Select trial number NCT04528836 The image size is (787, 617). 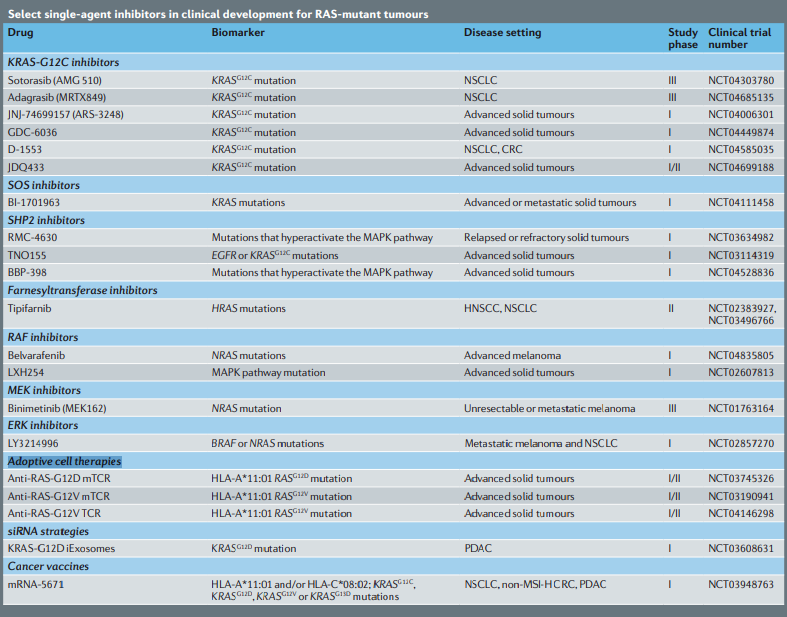click(741, 273)
